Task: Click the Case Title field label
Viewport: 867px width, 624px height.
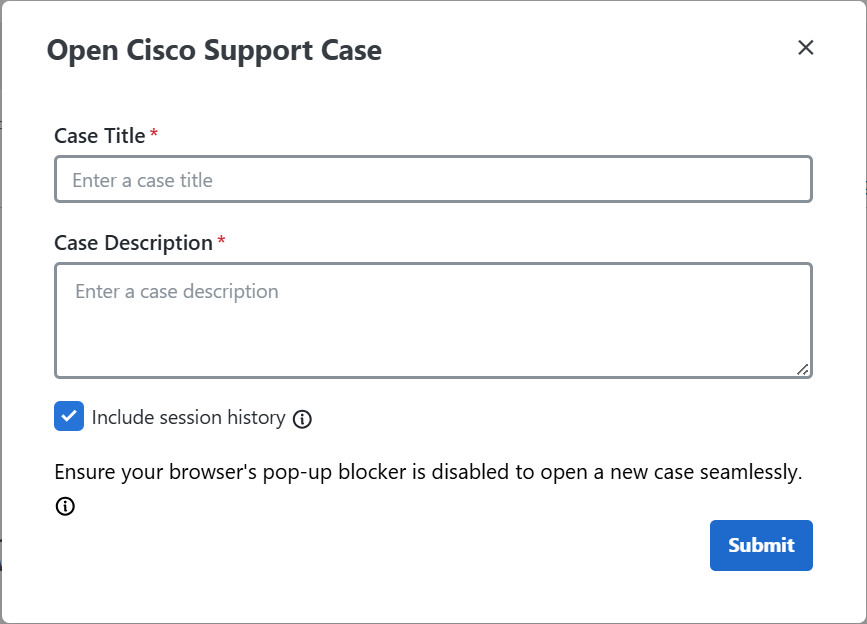Action: pos(100,136)
